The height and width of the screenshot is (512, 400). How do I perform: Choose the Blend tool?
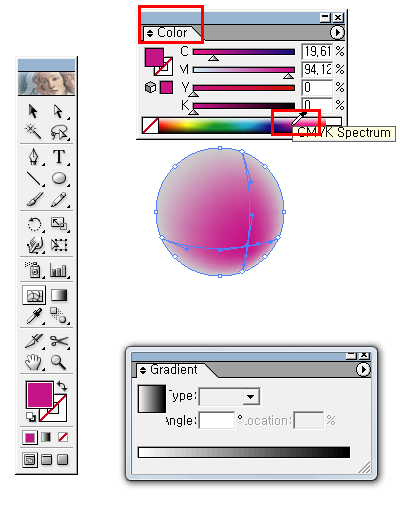(x=58, y=315)
